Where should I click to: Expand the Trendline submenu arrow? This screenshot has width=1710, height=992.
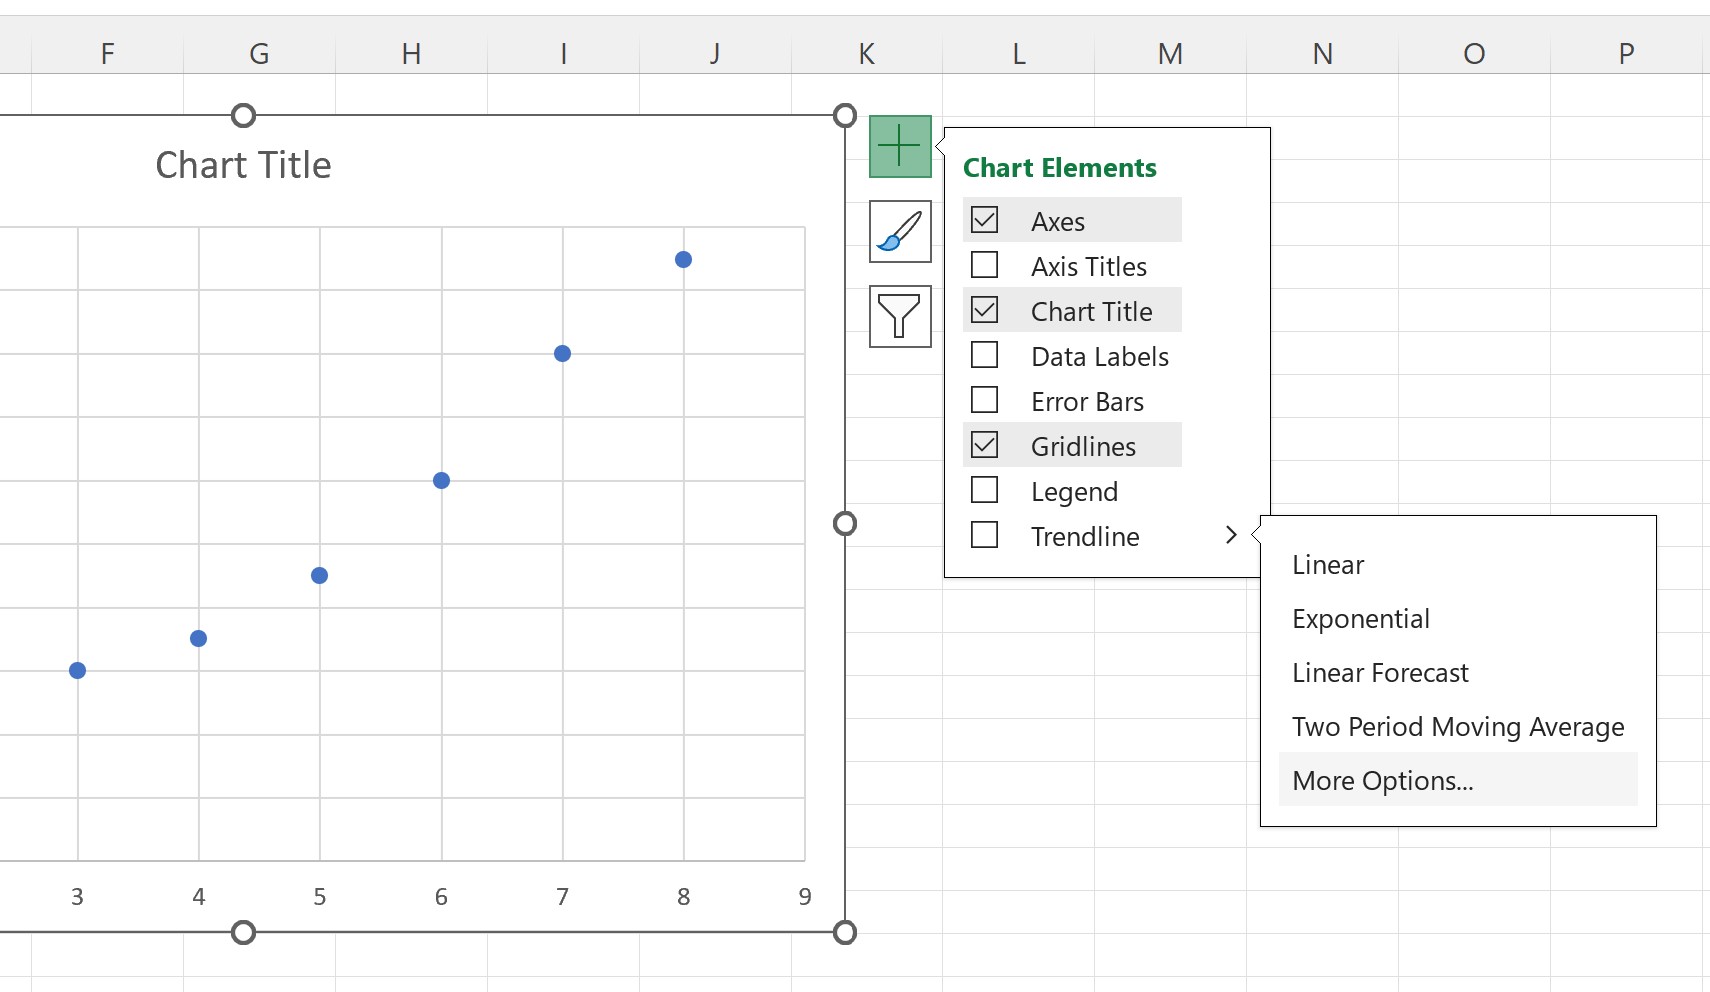coord(1231,535)
